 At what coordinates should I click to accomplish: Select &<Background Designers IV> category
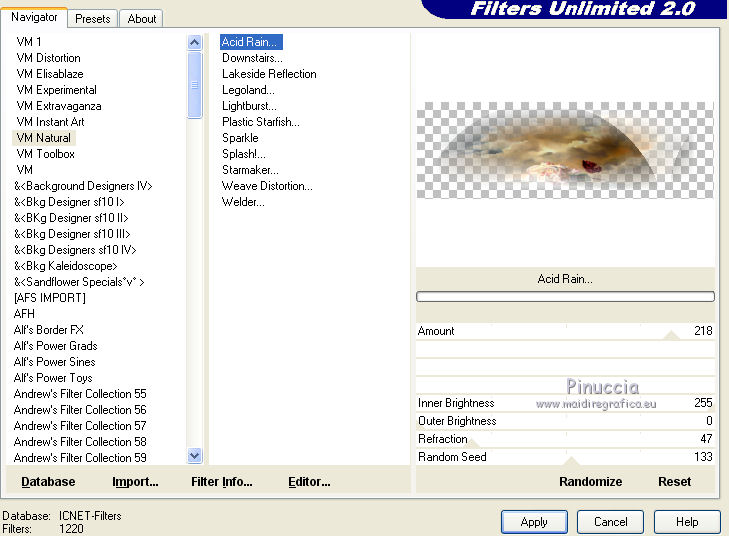click(x=83, y=186)
